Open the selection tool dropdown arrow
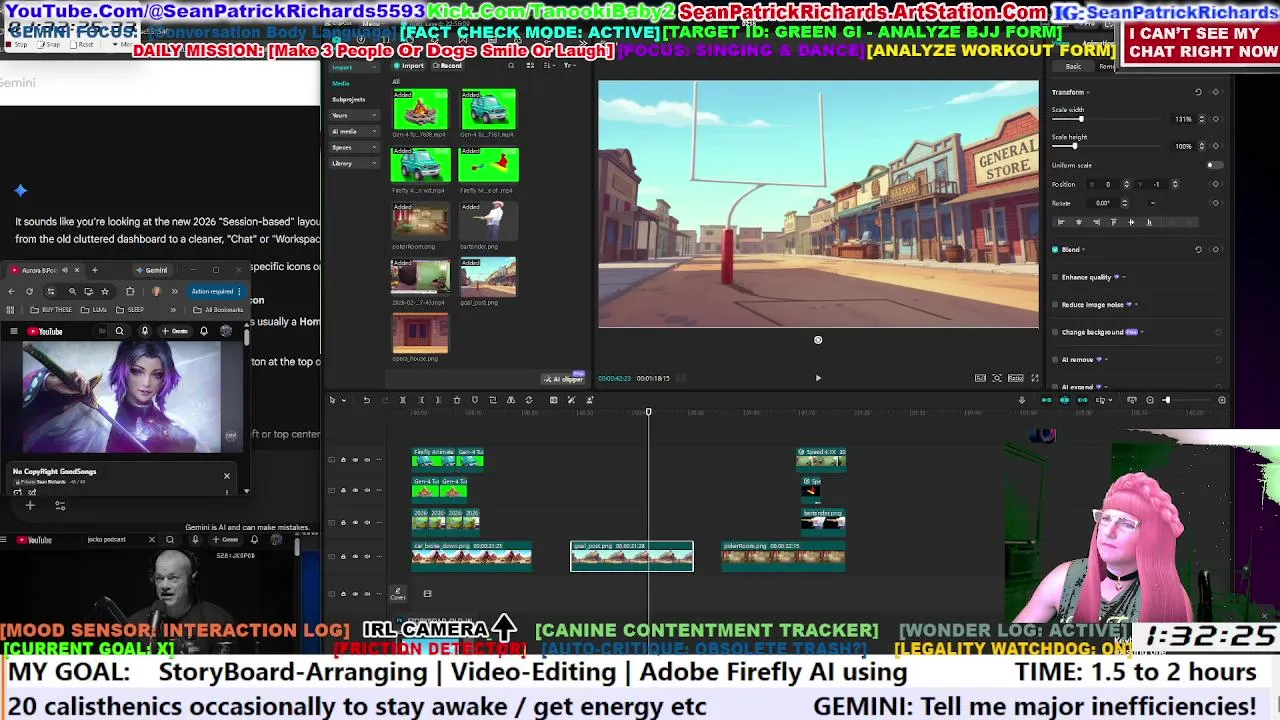Screen dimensions: 1280x720 click(344, 400)
